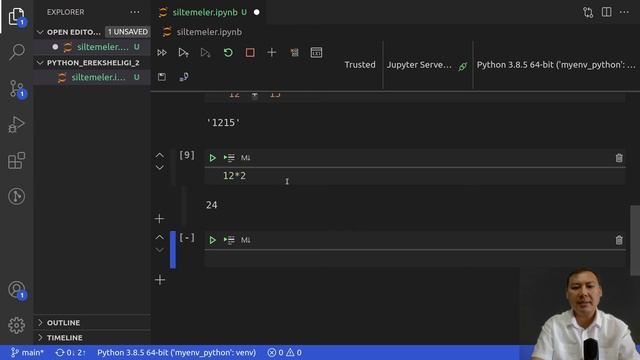Click the Trusted notebook status
This screenshot has height=360, width=640.
point(360,65)
